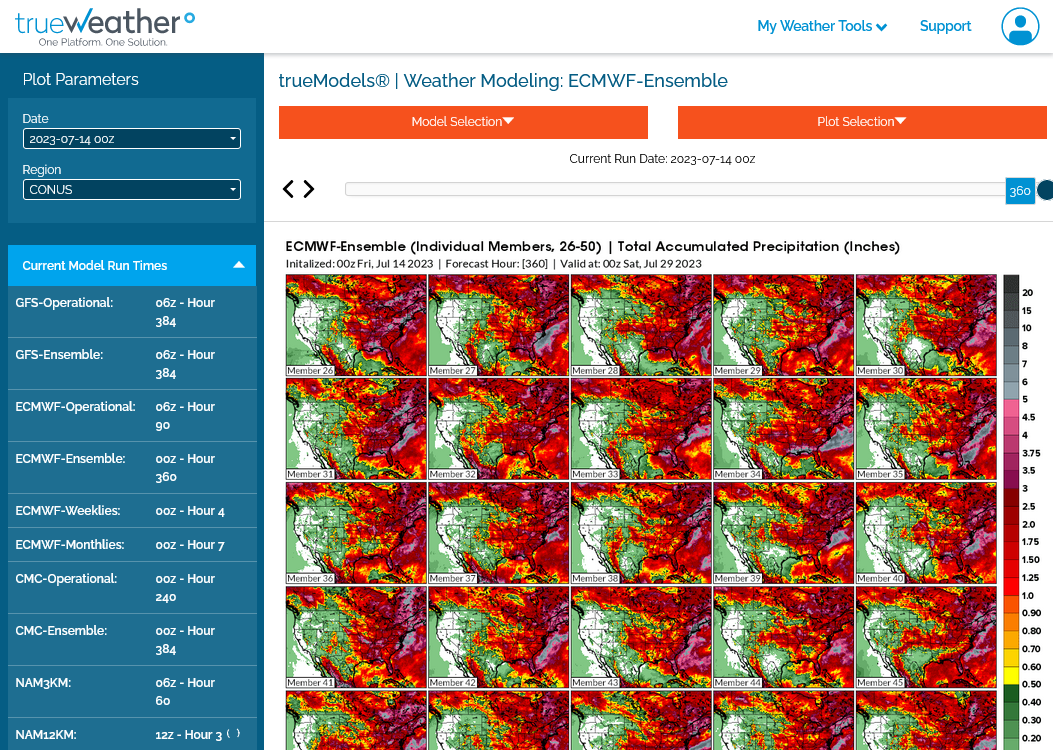Select the ECMWF-Monthlies run time row
Screen dimensions: 1053x750
[x=132, y=545]
